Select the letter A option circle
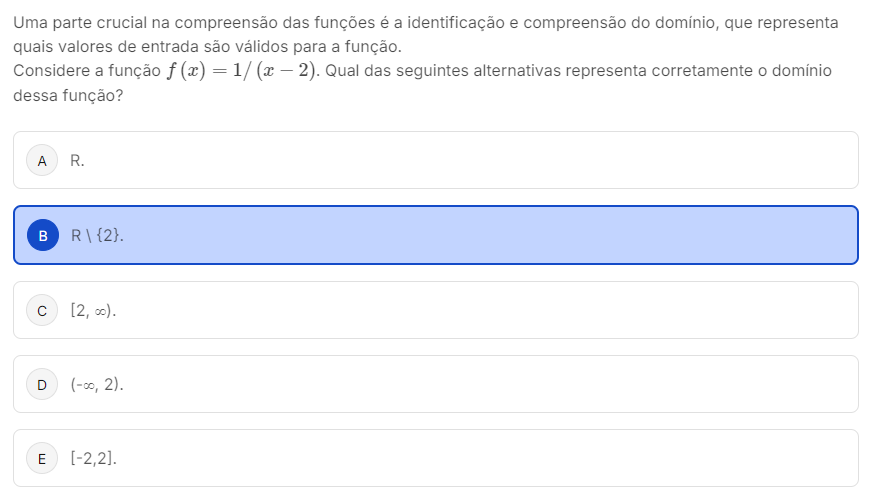869x498 pixels. tap(42, 160)
